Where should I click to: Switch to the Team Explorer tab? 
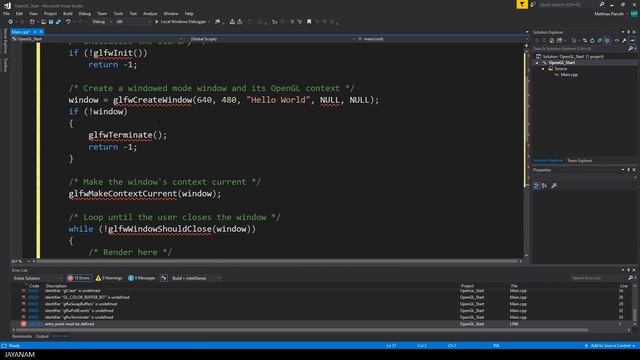[x=580, y=160]
